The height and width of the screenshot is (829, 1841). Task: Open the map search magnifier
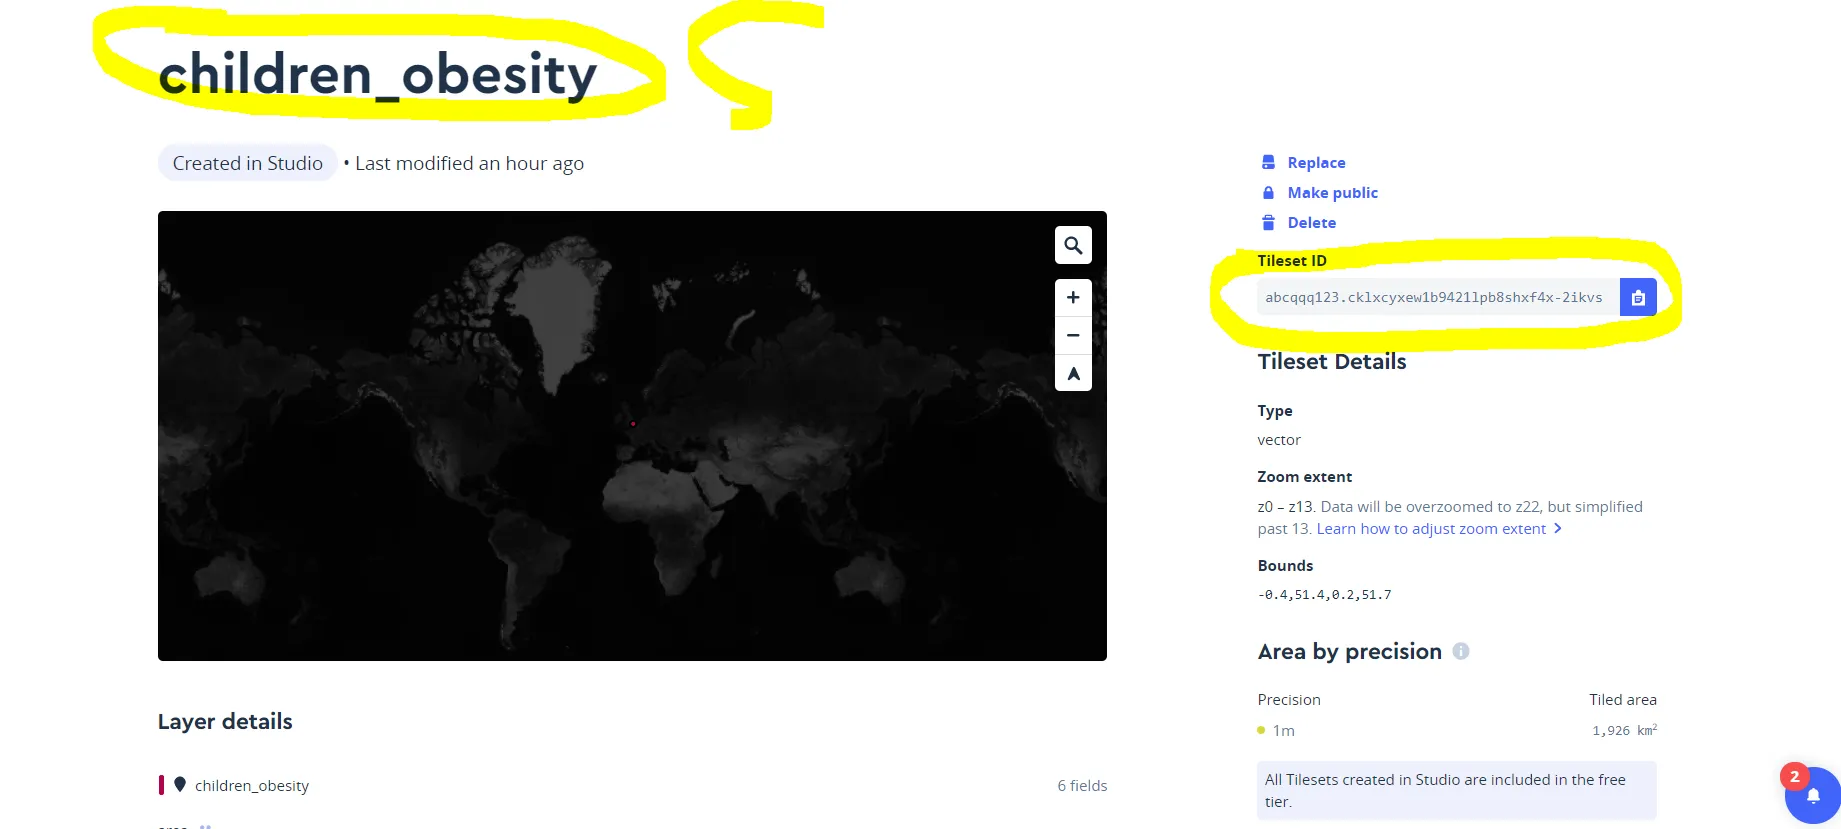pos(1073,245)
